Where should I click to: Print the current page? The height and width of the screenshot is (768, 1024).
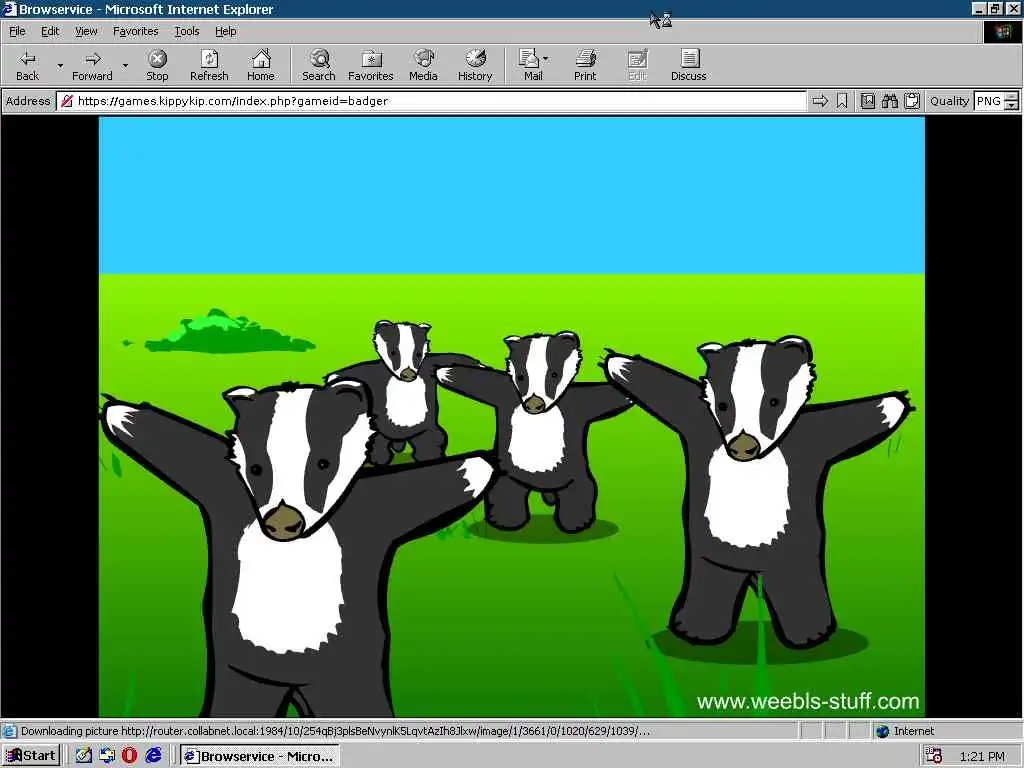585,65
